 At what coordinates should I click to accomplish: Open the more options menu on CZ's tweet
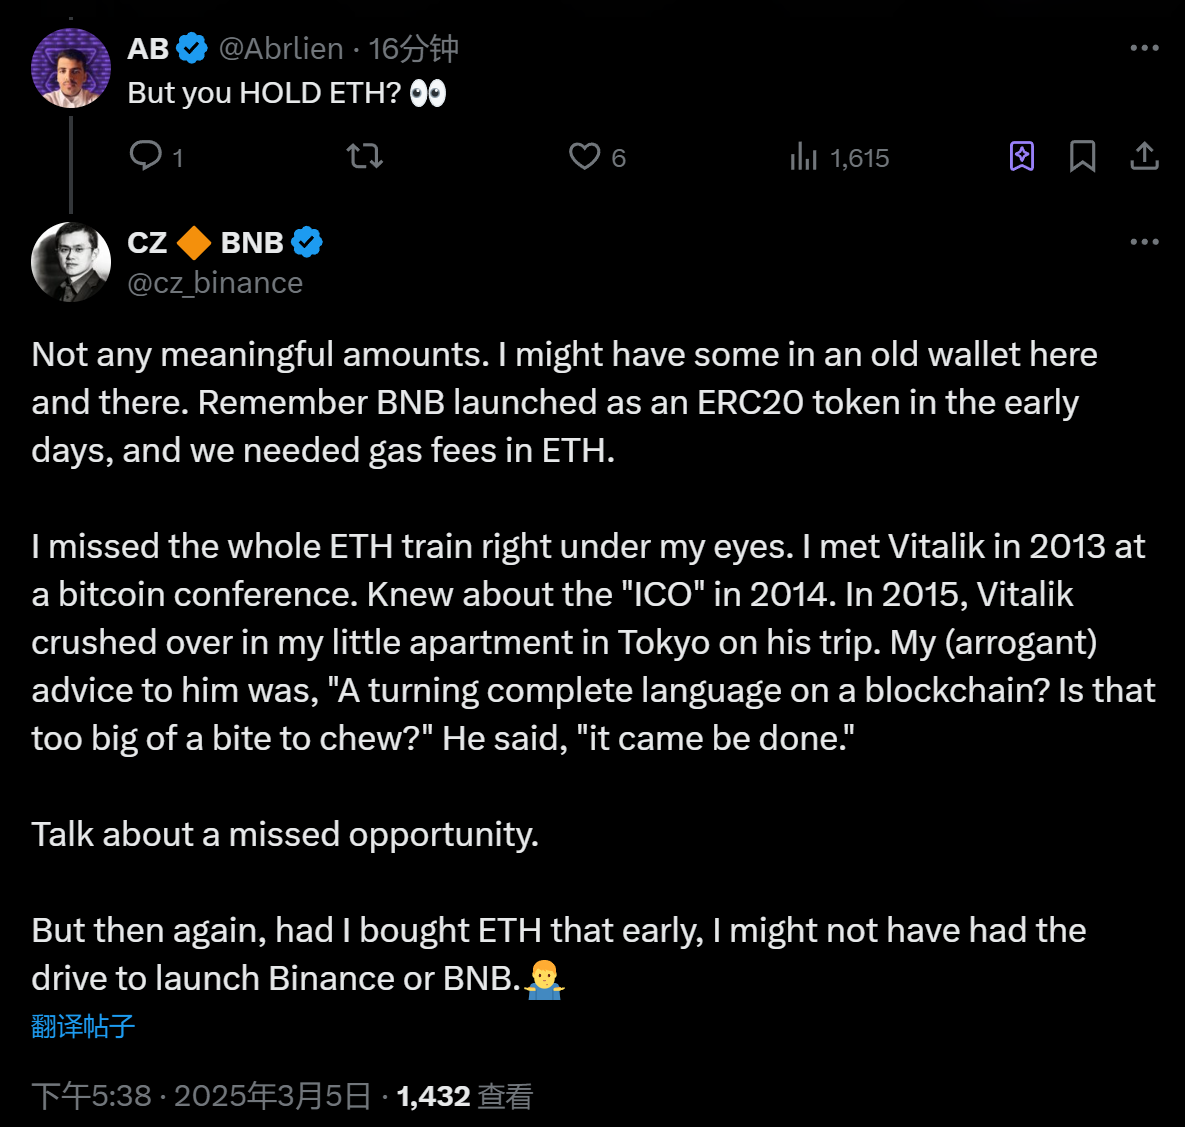pyautogui.click(x=1143, y=241)
